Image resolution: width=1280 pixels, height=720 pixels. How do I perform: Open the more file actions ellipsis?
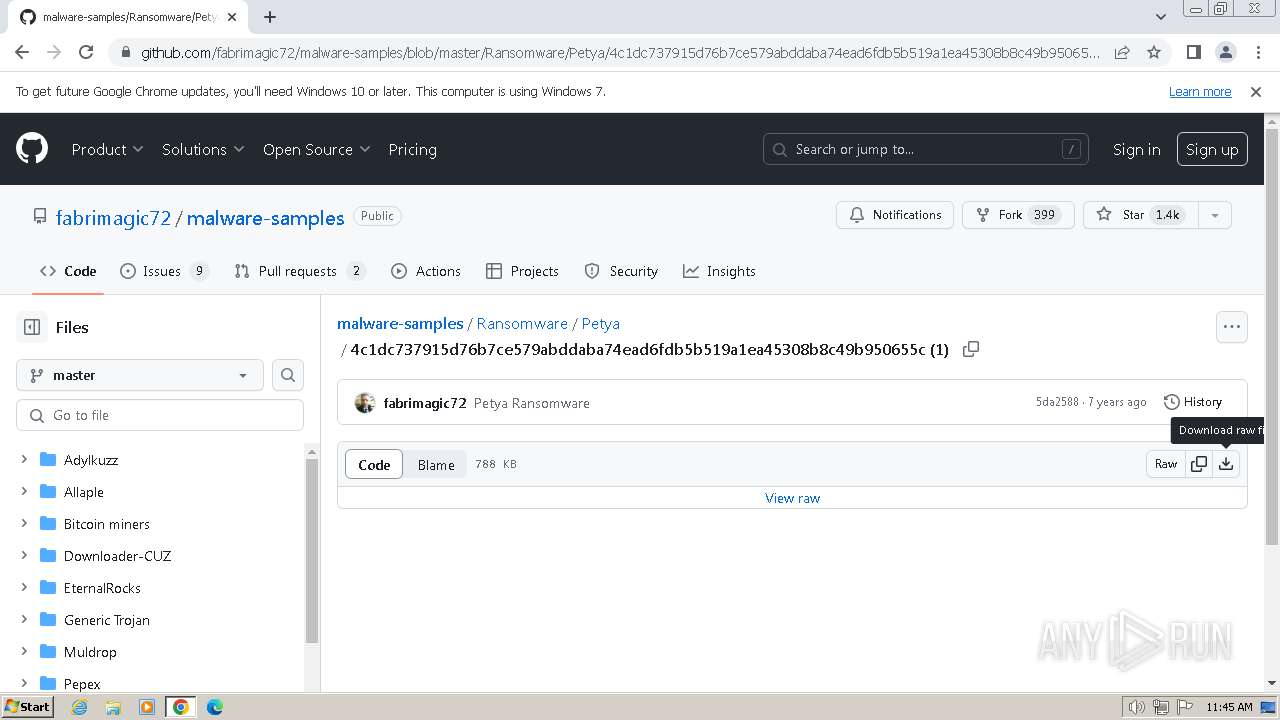[1232, 326]
